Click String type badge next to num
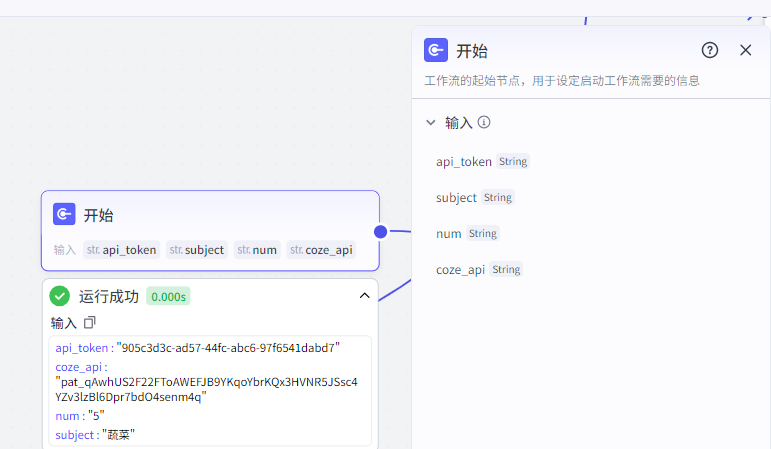This screenshot has width=771, height=449. click(482, 233)
